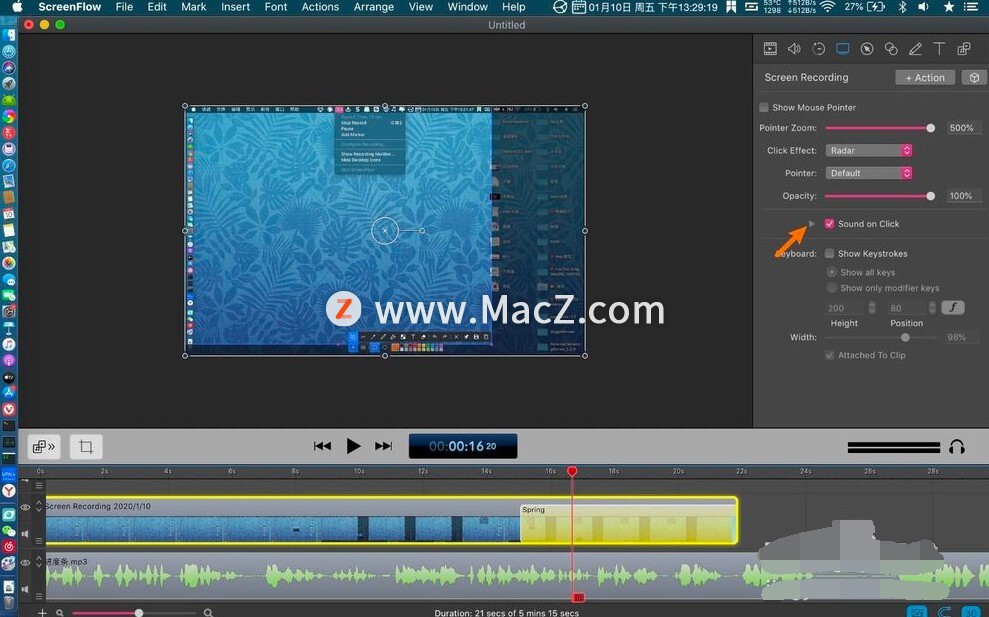Click the Wi-Fi icon in the menu bar
989x617 pixels.
[828, 7]
